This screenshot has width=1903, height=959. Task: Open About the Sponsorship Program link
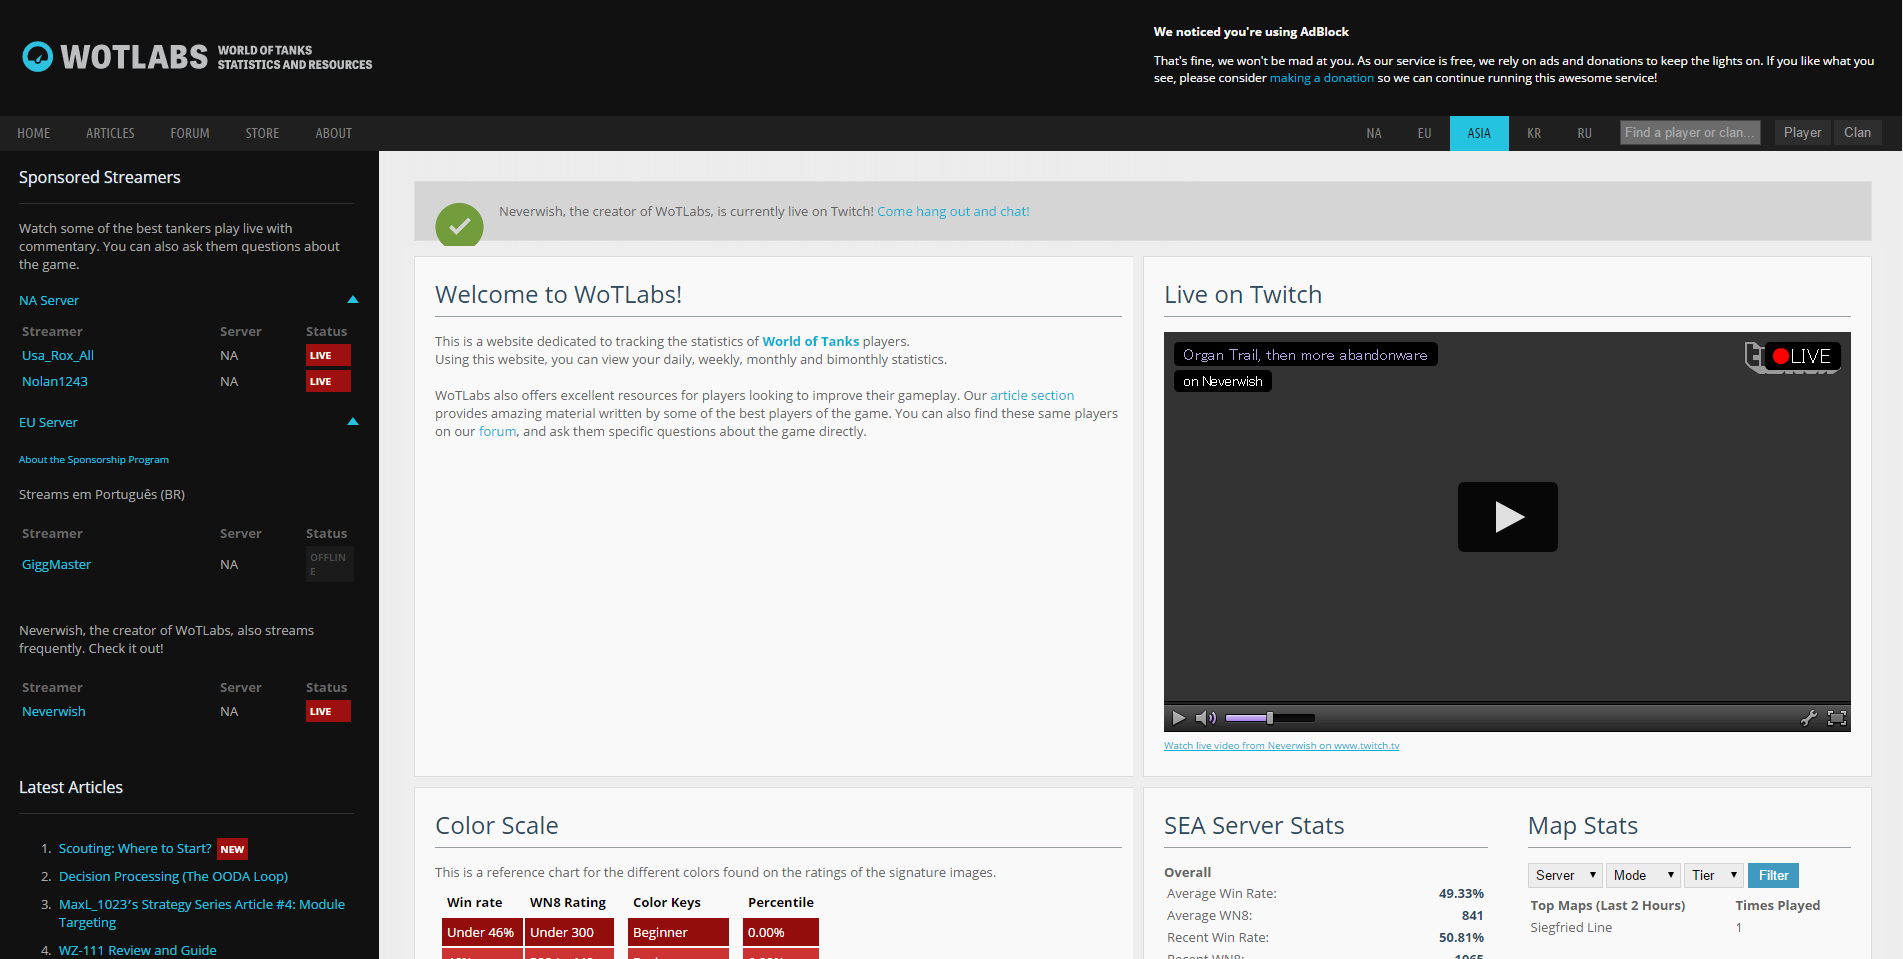(x=94, y=460)
